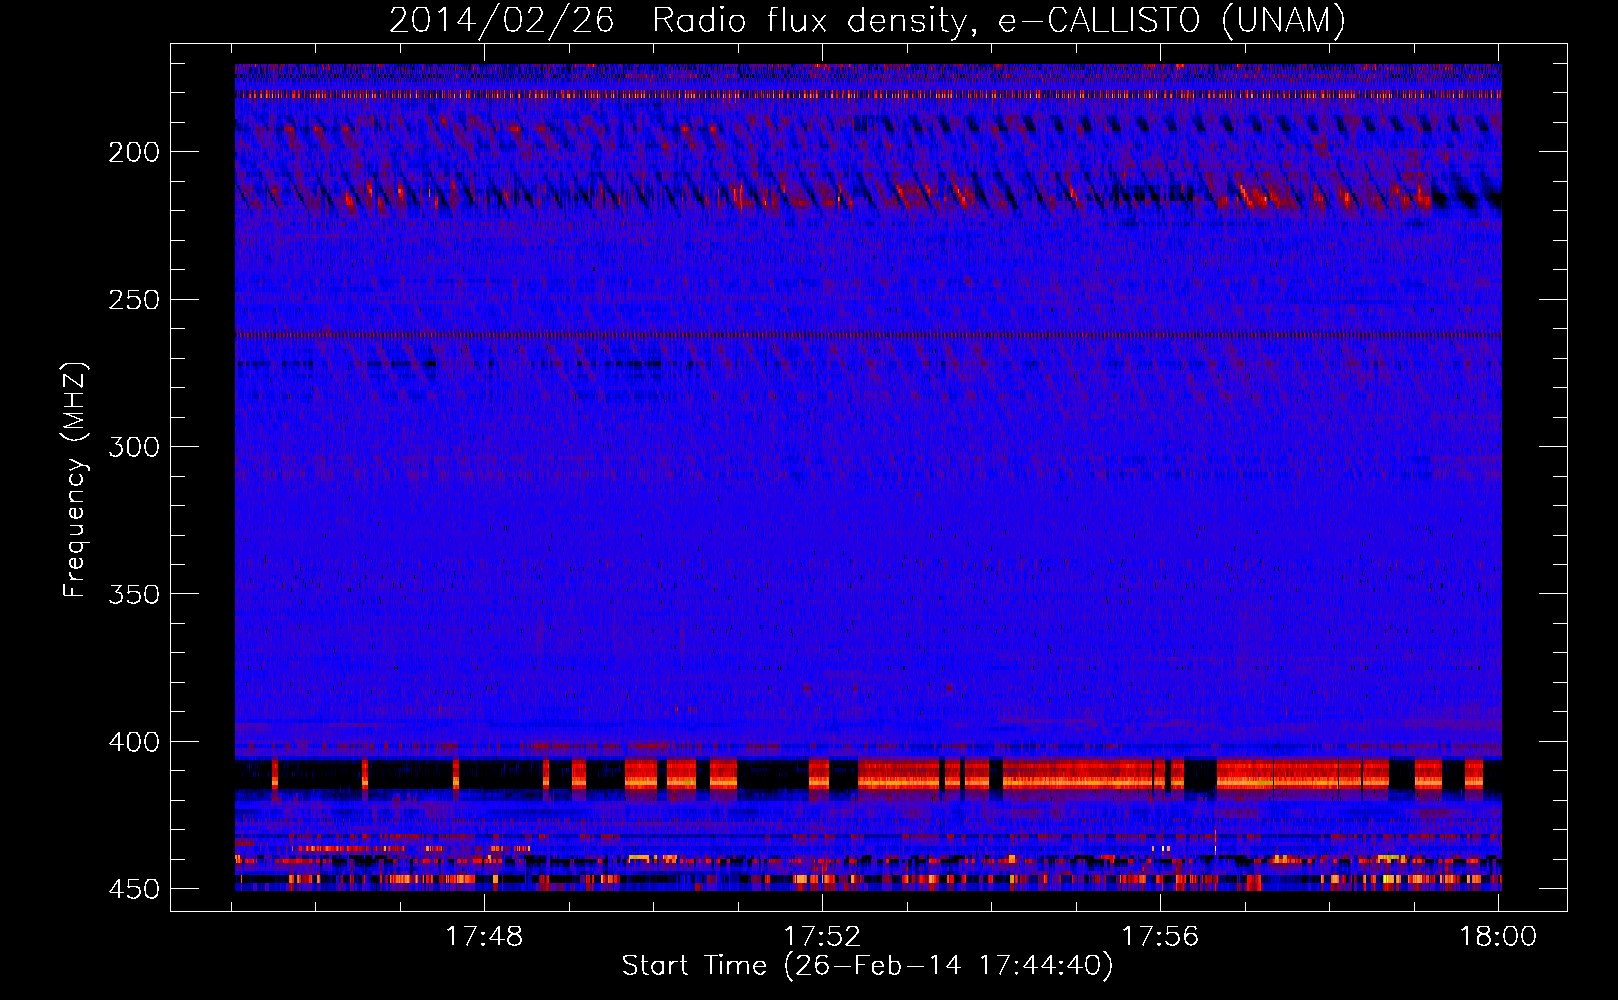
Task: Click the 350 frequency tick label
Action: pos(134,594)
